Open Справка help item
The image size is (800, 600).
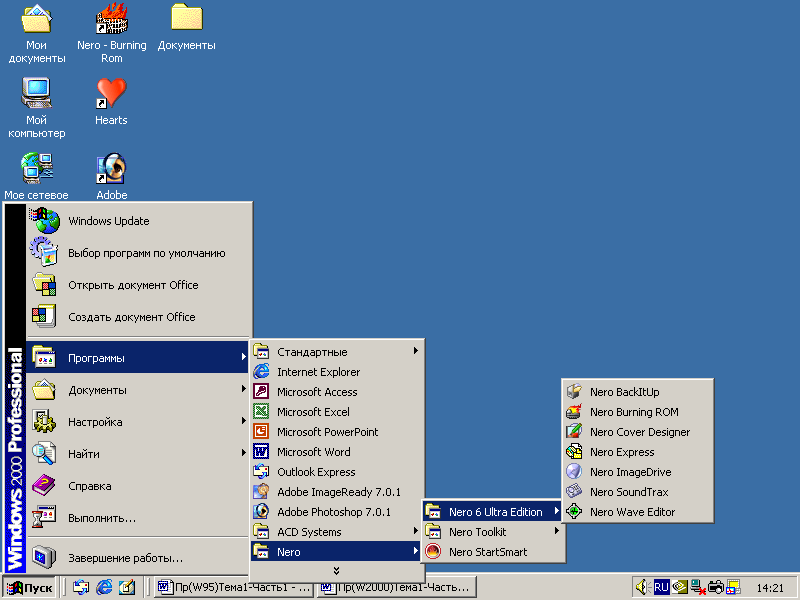(138, 486)
